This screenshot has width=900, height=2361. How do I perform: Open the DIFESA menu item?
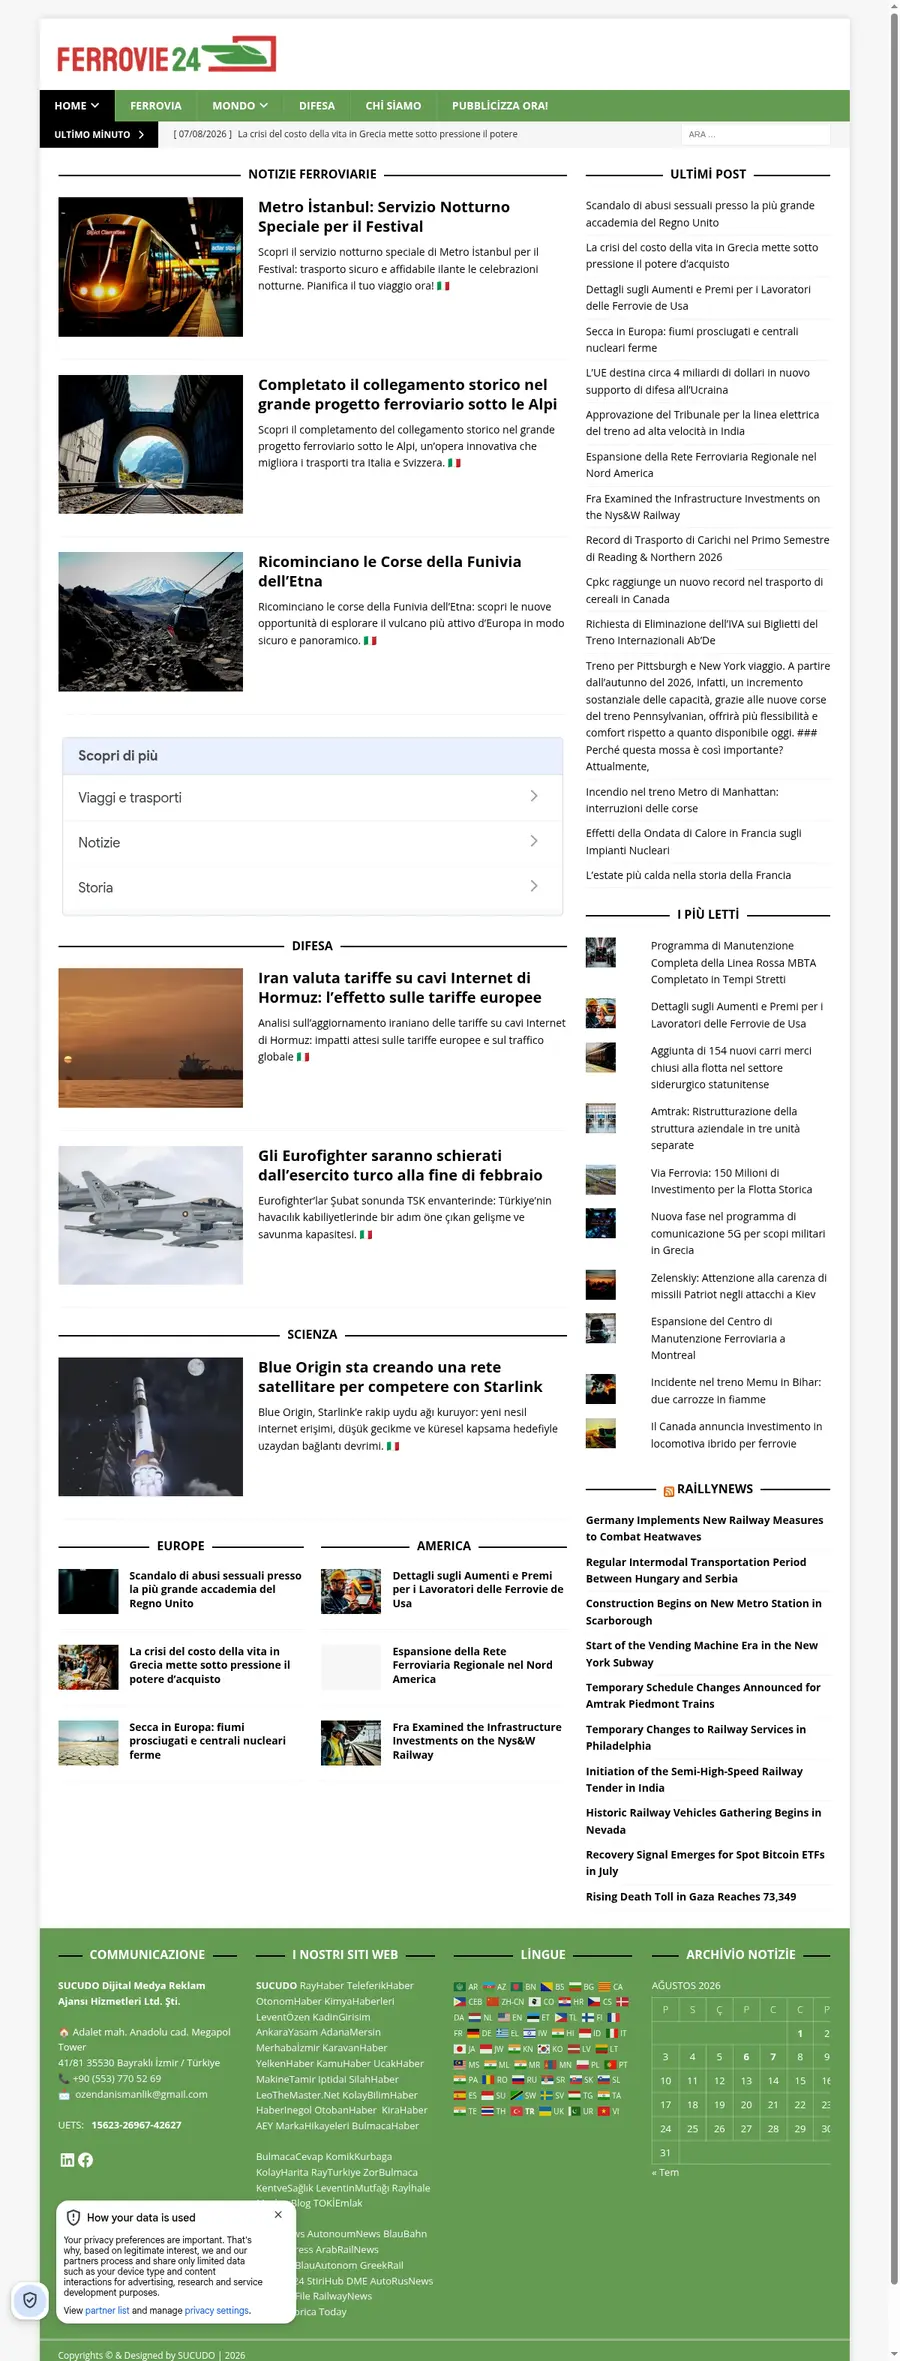(317, 105)
